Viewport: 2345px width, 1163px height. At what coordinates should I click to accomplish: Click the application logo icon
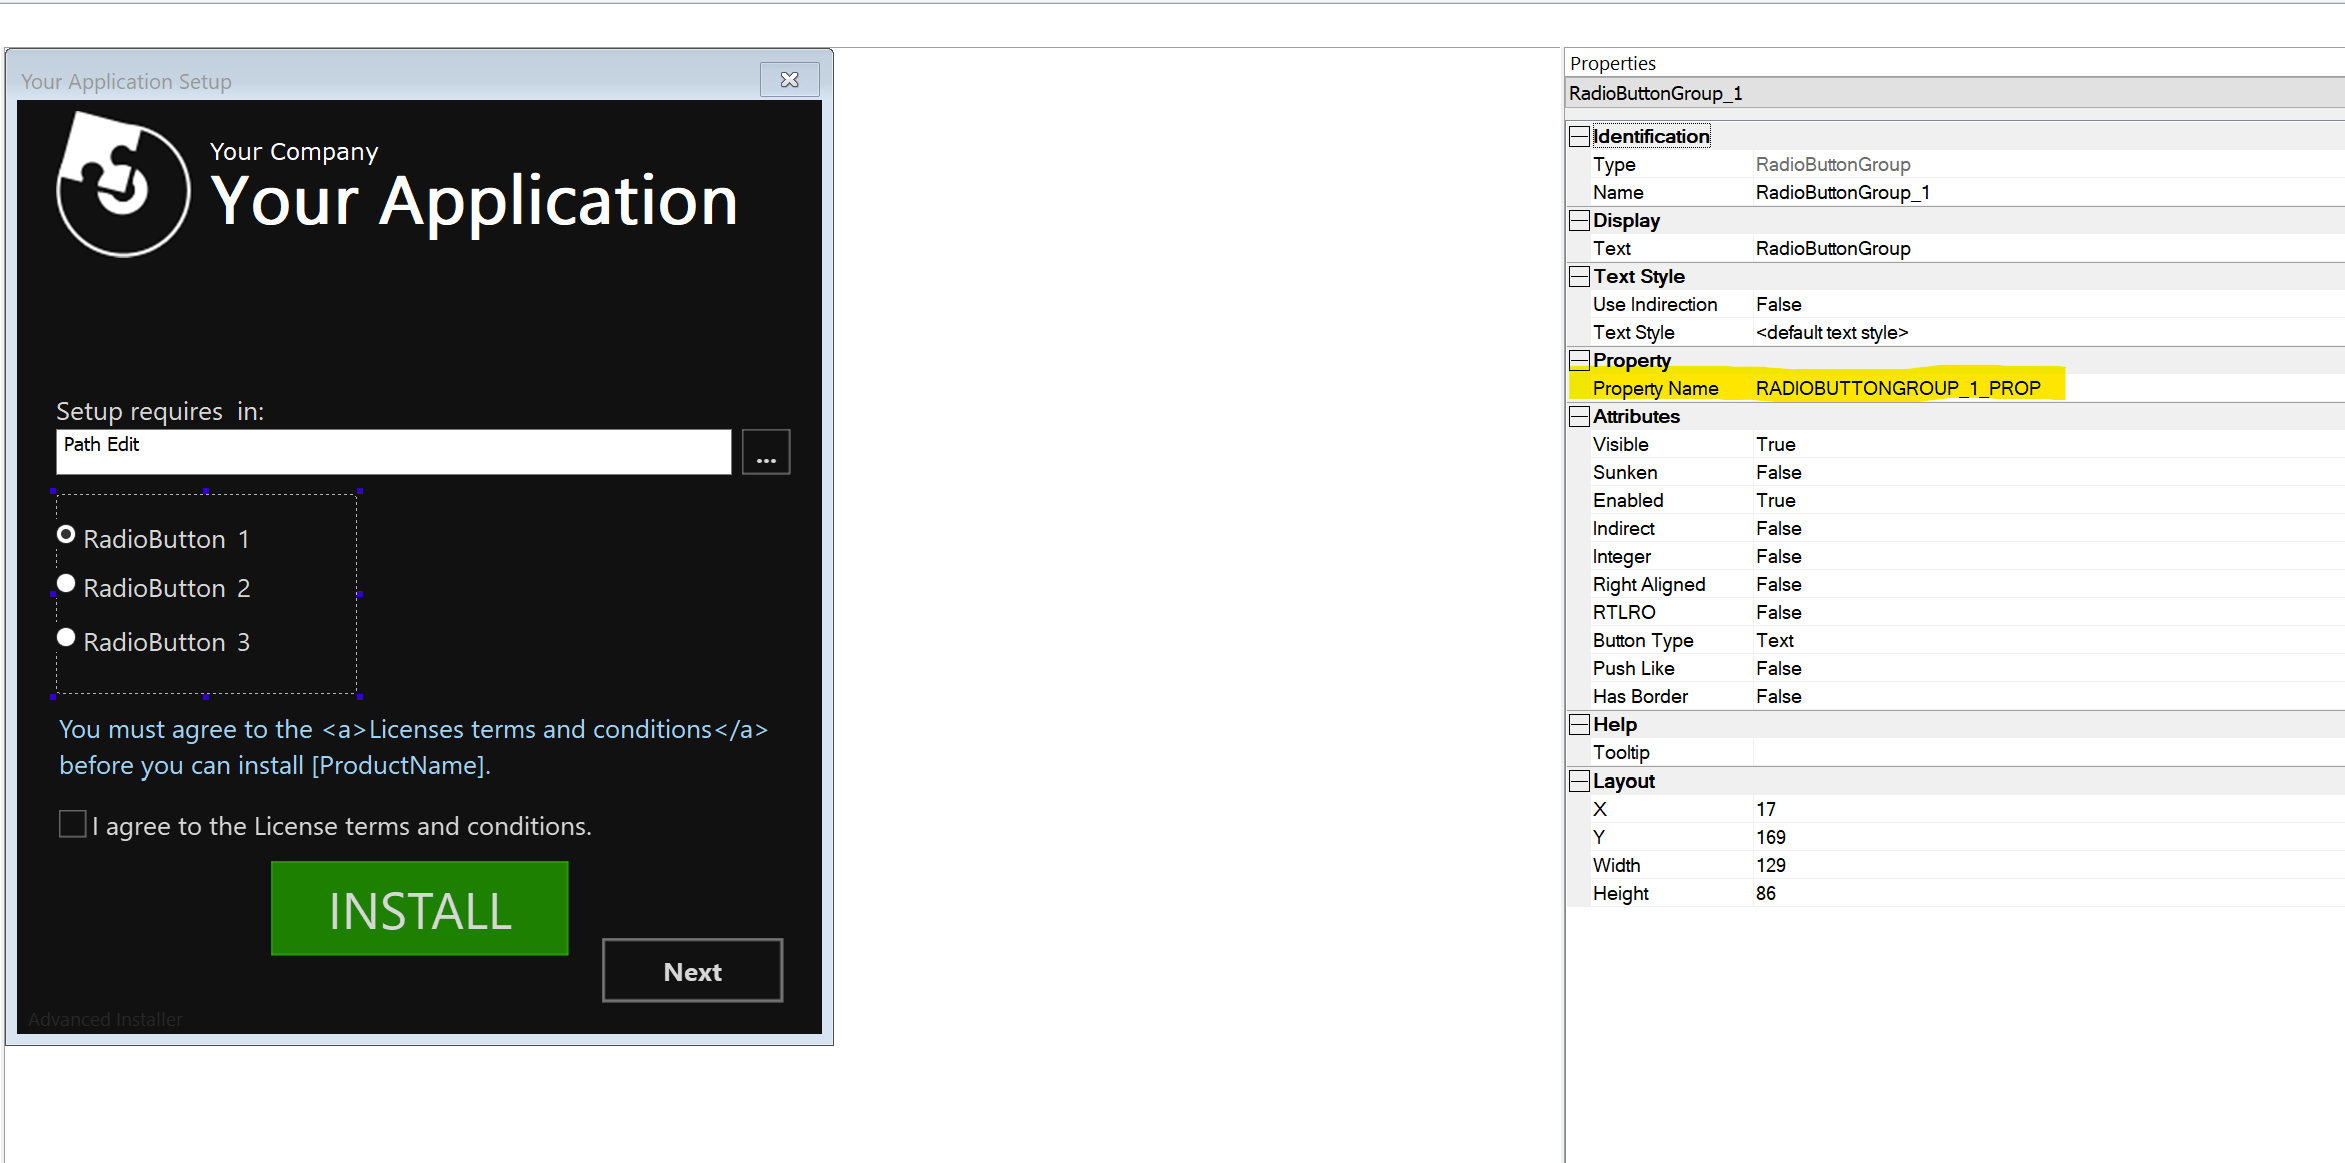click(x=122, y=184)
